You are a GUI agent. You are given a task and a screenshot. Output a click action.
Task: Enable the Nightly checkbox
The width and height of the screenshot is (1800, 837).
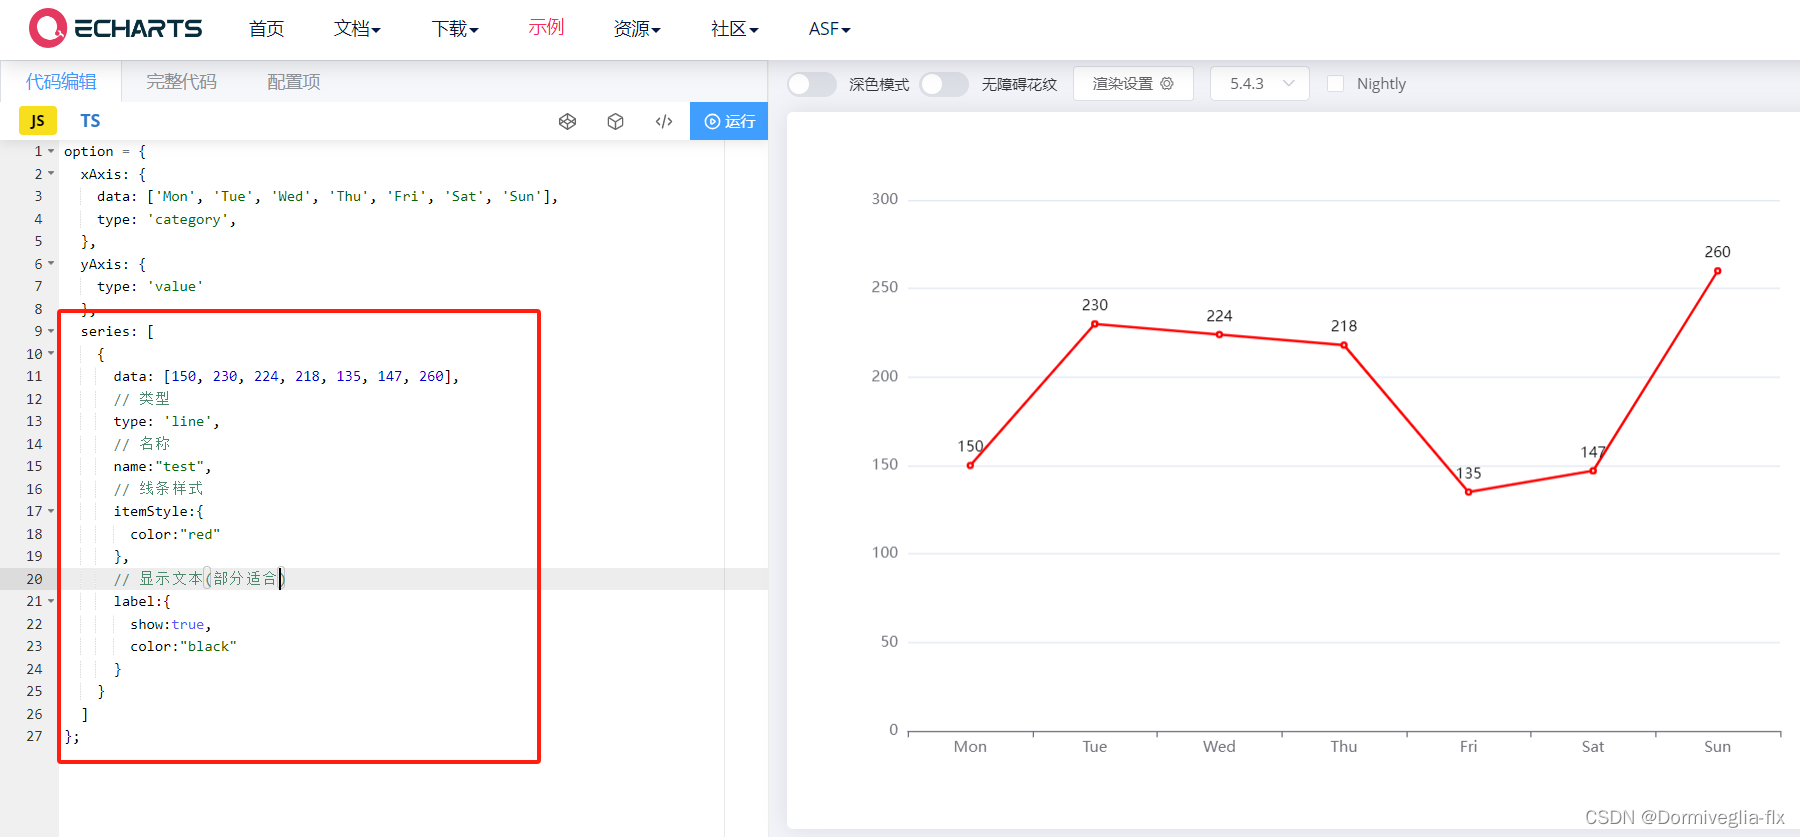1335,83
